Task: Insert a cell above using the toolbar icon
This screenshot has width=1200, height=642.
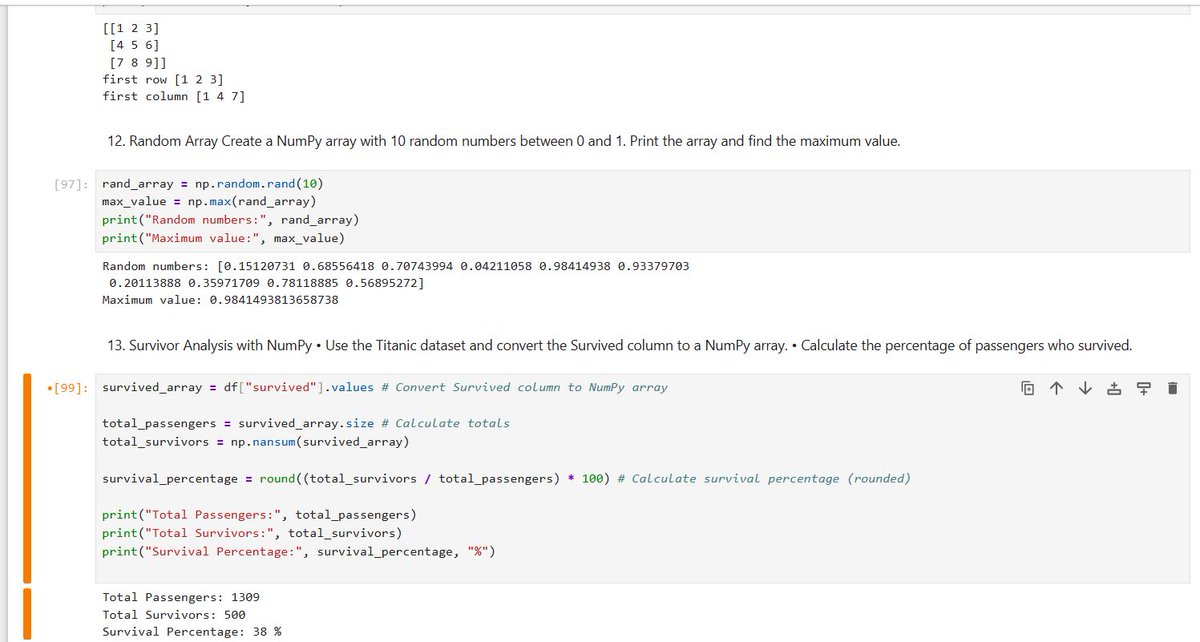Action: pyautogui.click(x=1114, y=388)
